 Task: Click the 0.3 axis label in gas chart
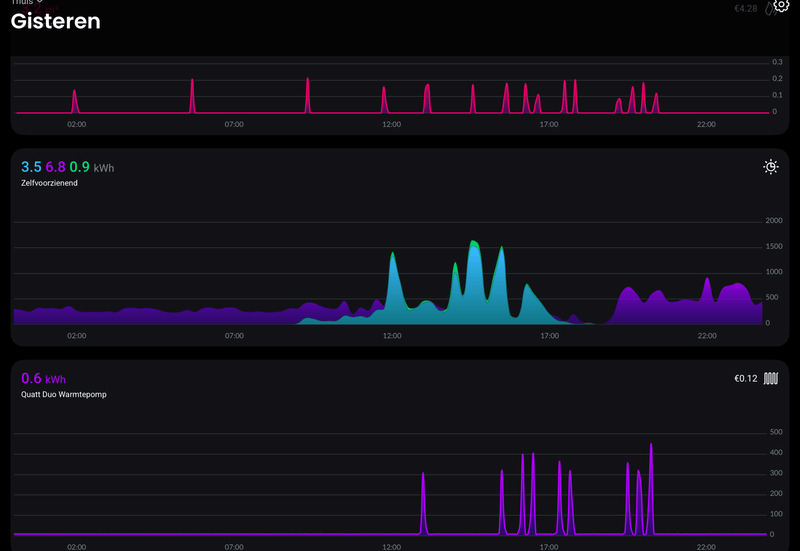[777, 62]
